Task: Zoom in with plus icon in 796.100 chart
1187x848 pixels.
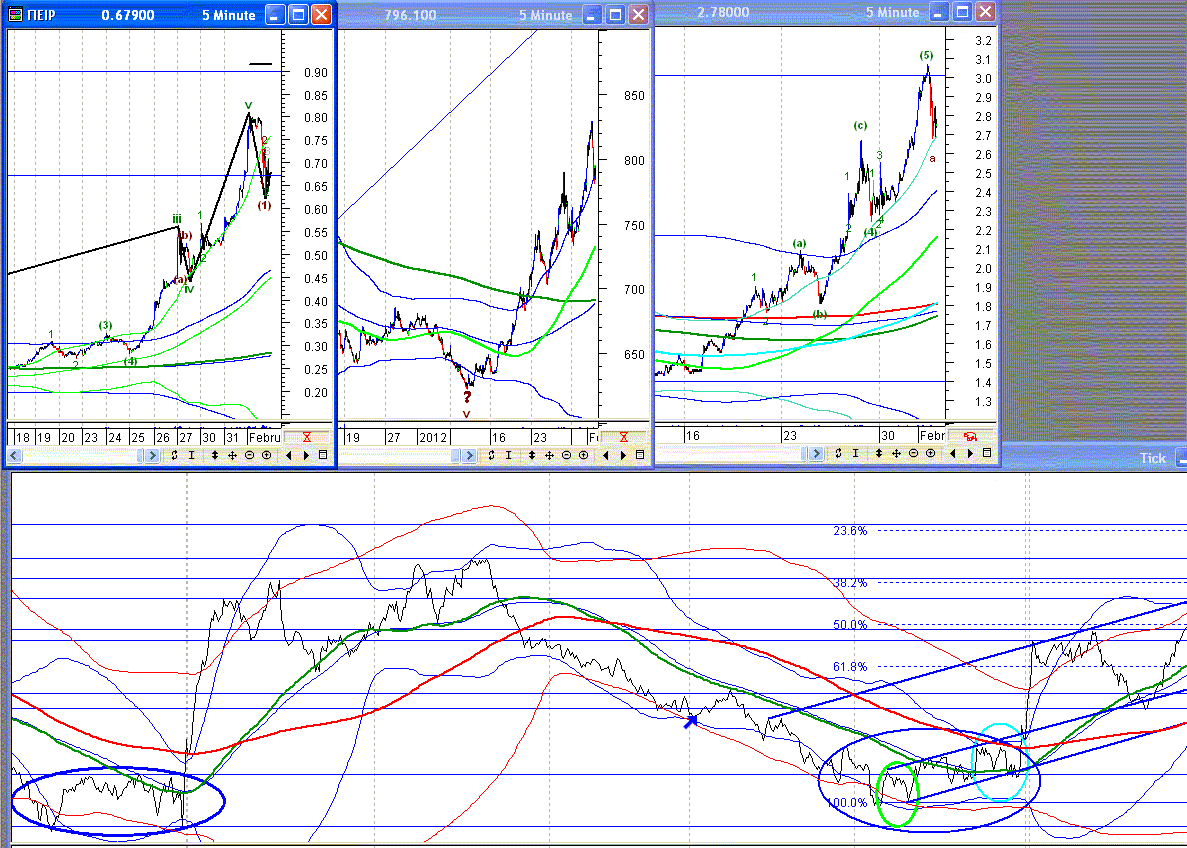Action: [584, 455]
